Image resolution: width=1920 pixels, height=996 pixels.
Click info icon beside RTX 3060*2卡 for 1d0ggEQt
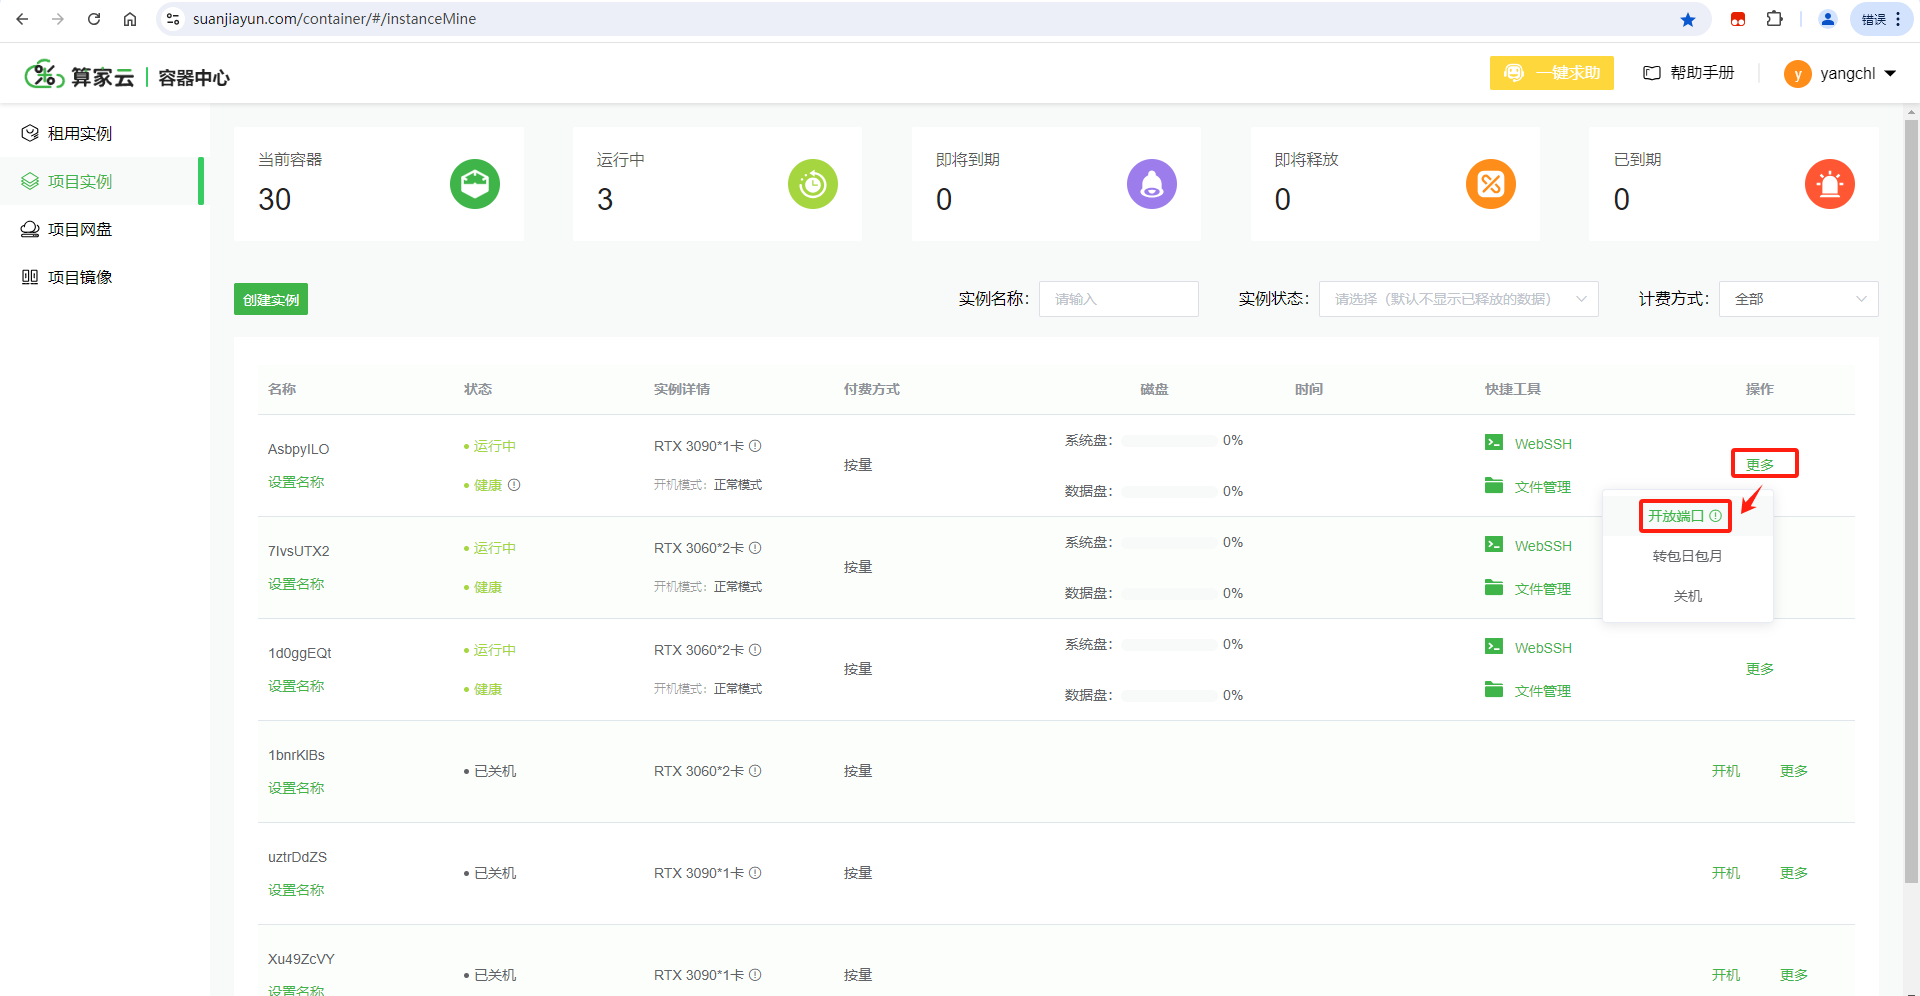pos(755,650)
